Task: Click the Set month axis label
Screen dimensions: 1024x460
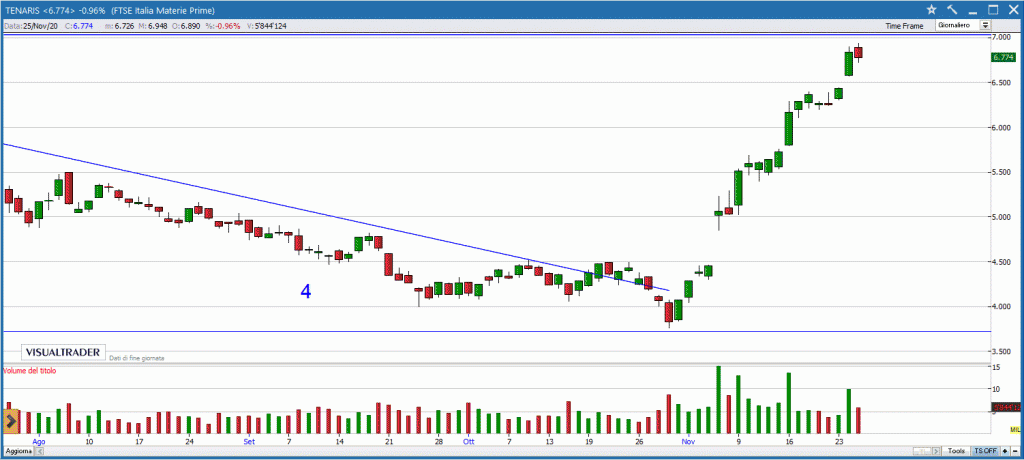Action: pyautogui.click(x=249, y=441)
